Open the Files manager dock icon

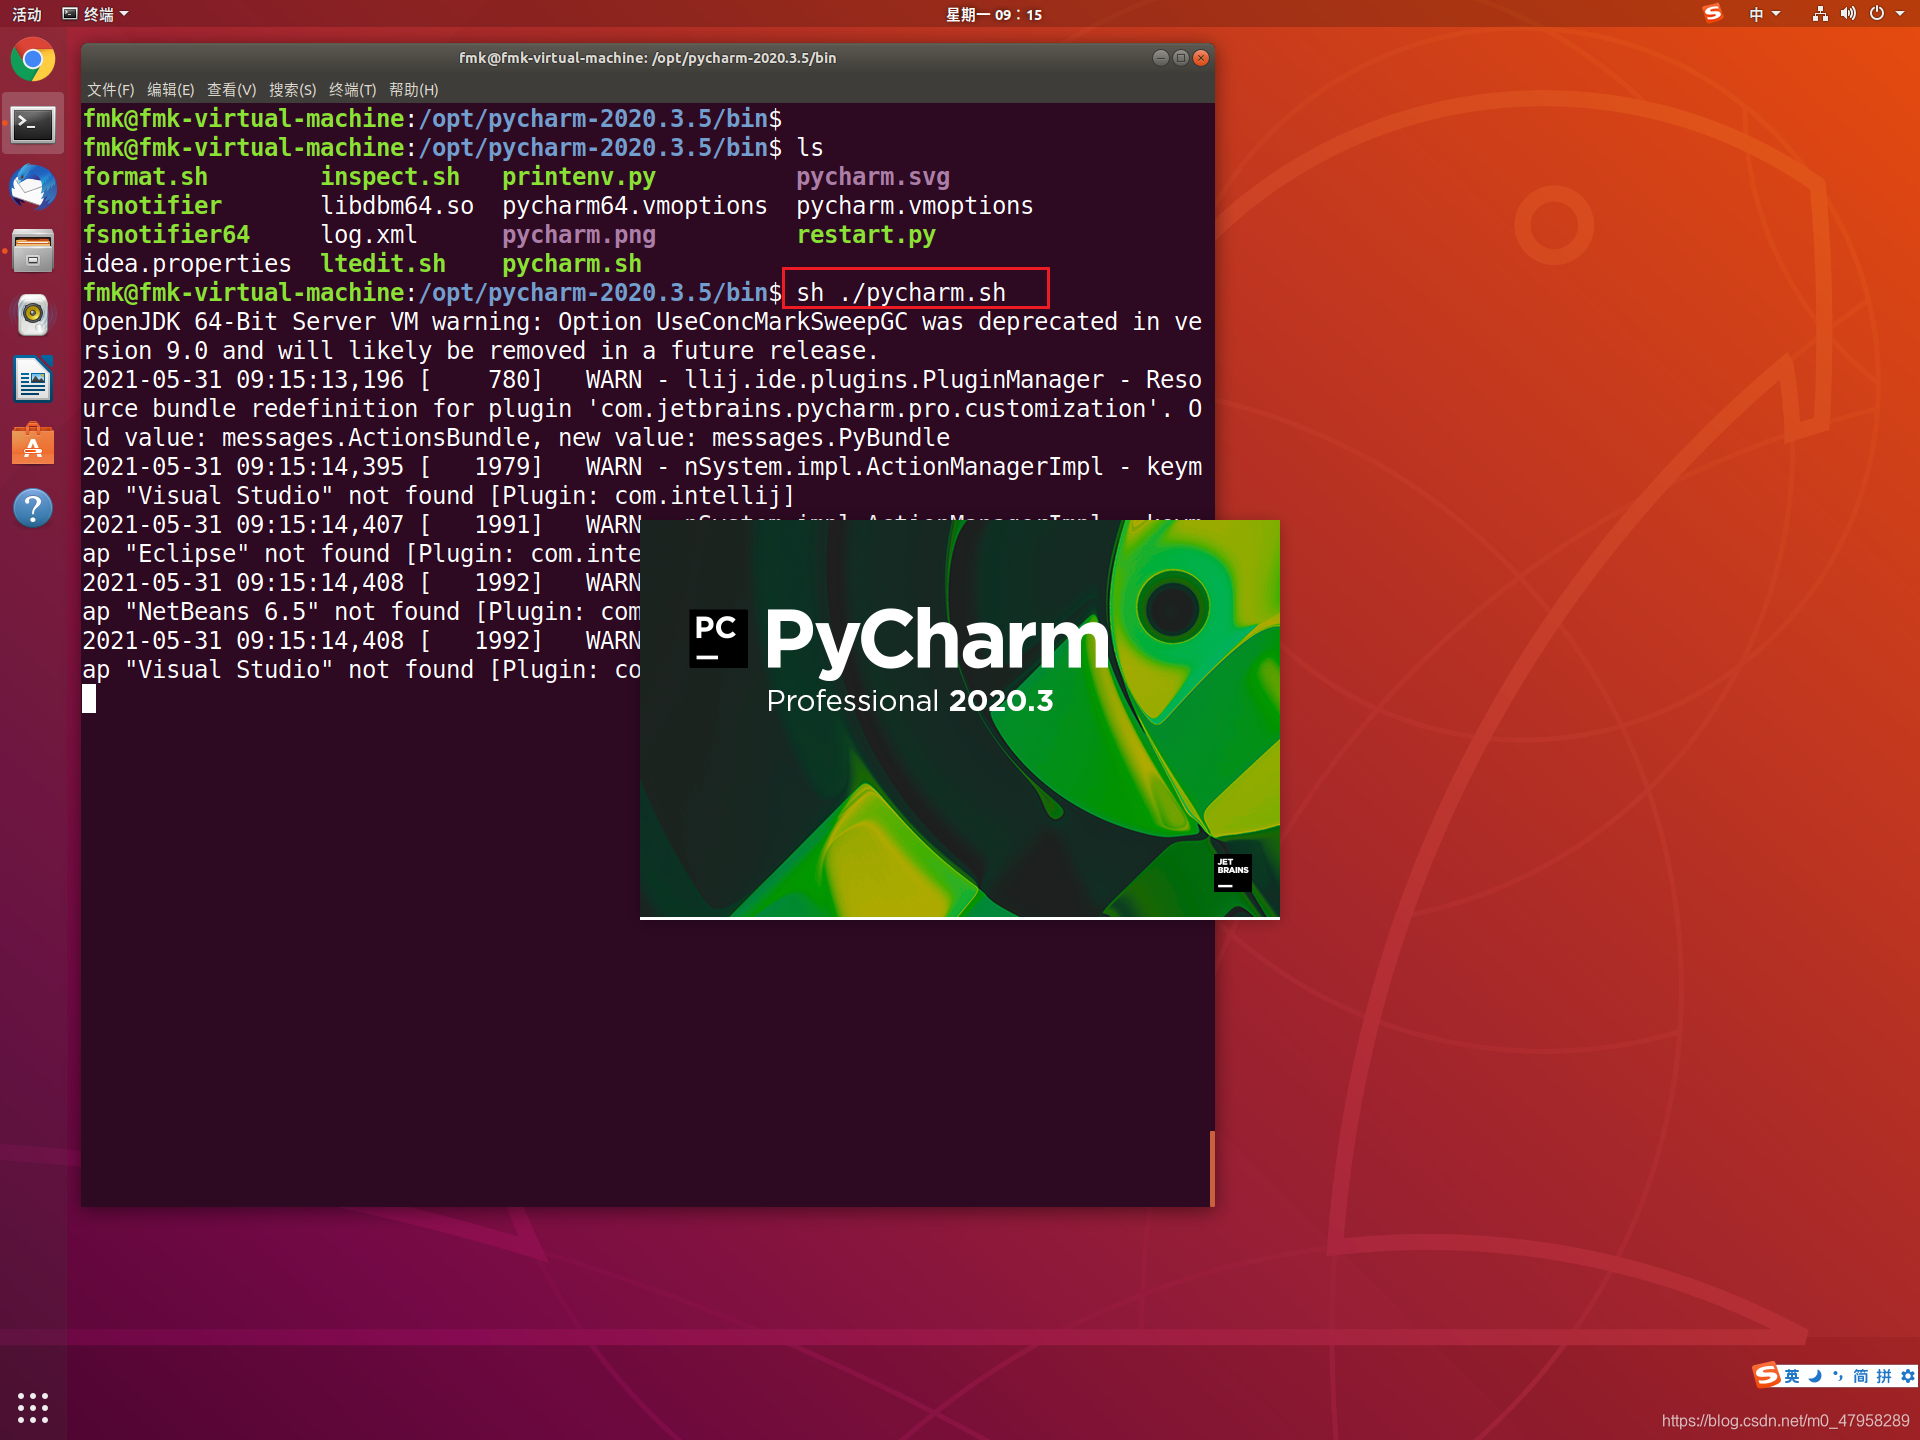coord(33,251)
